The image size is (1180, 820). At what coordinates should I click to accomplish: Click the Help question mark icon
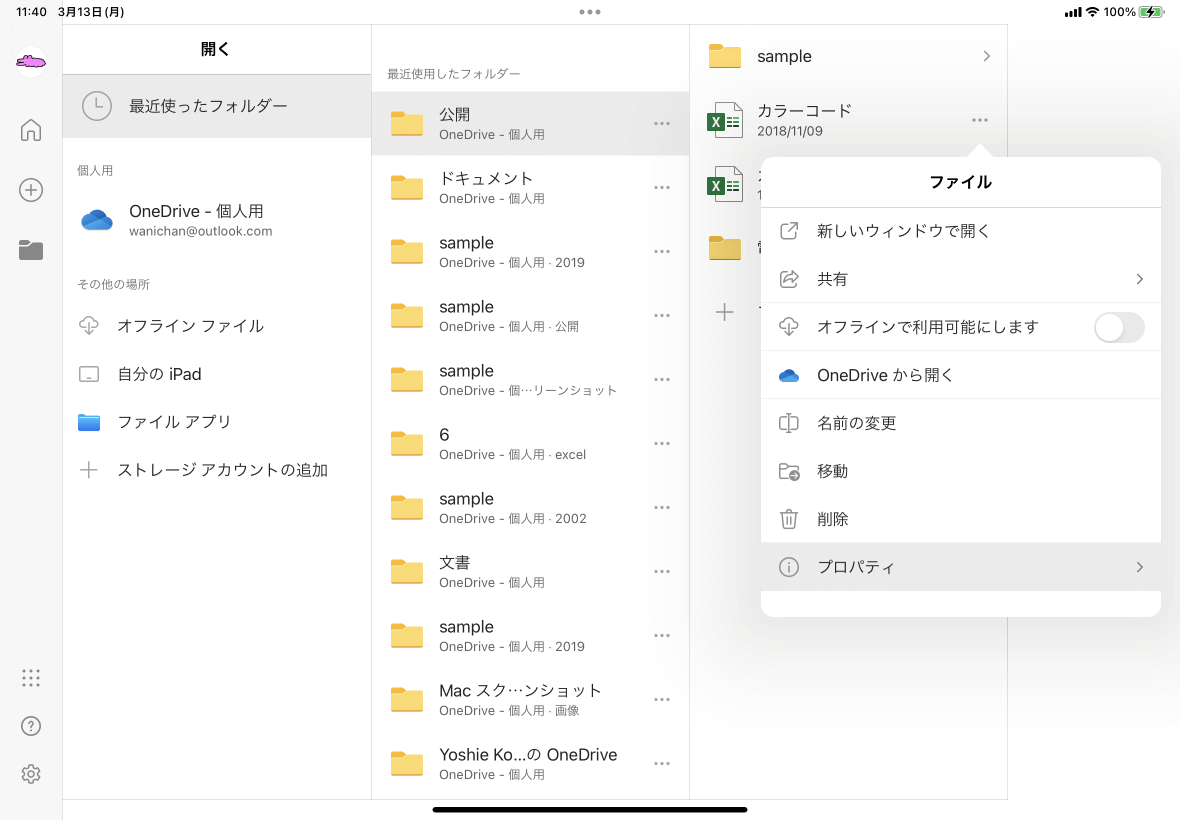[31, 726]
